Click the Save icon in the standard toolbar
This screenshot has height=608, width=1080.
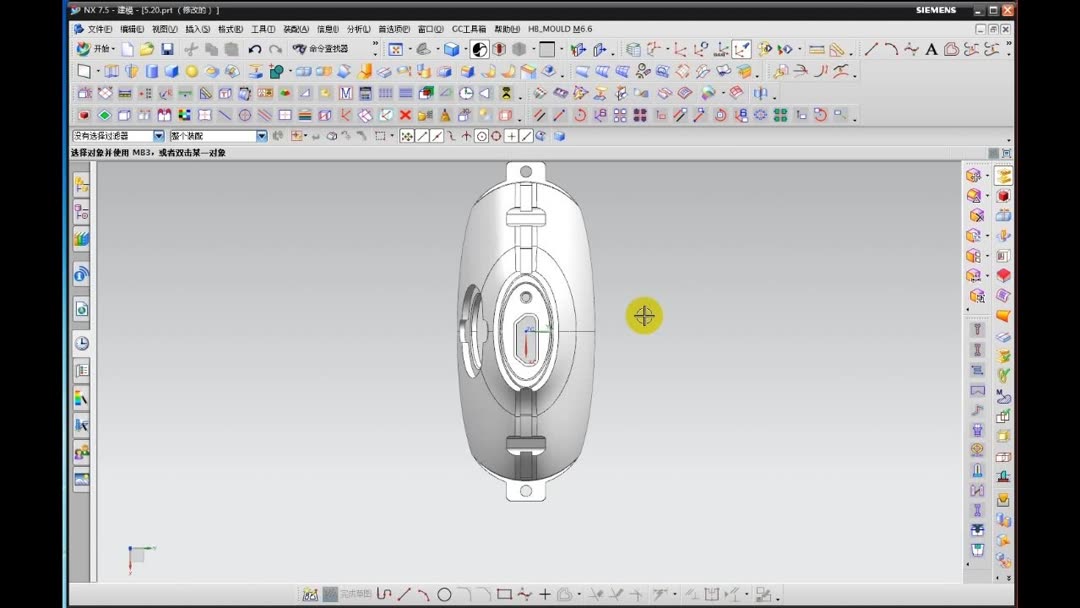tap(168, 48)
